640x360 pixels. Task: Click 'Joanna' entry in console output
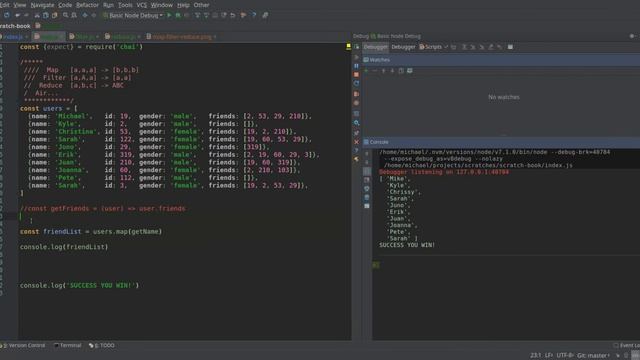401,225
